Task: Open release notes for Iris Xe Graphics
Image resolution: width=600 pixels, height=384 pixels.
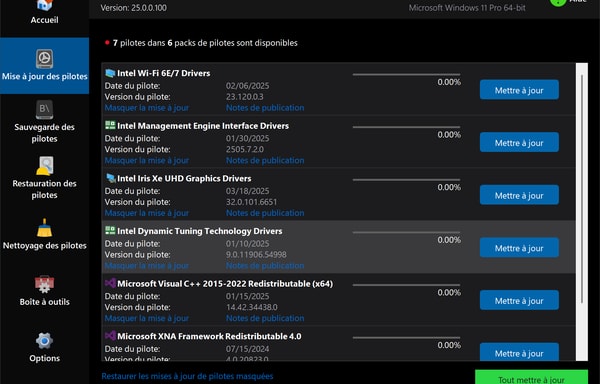Action: 265,213
